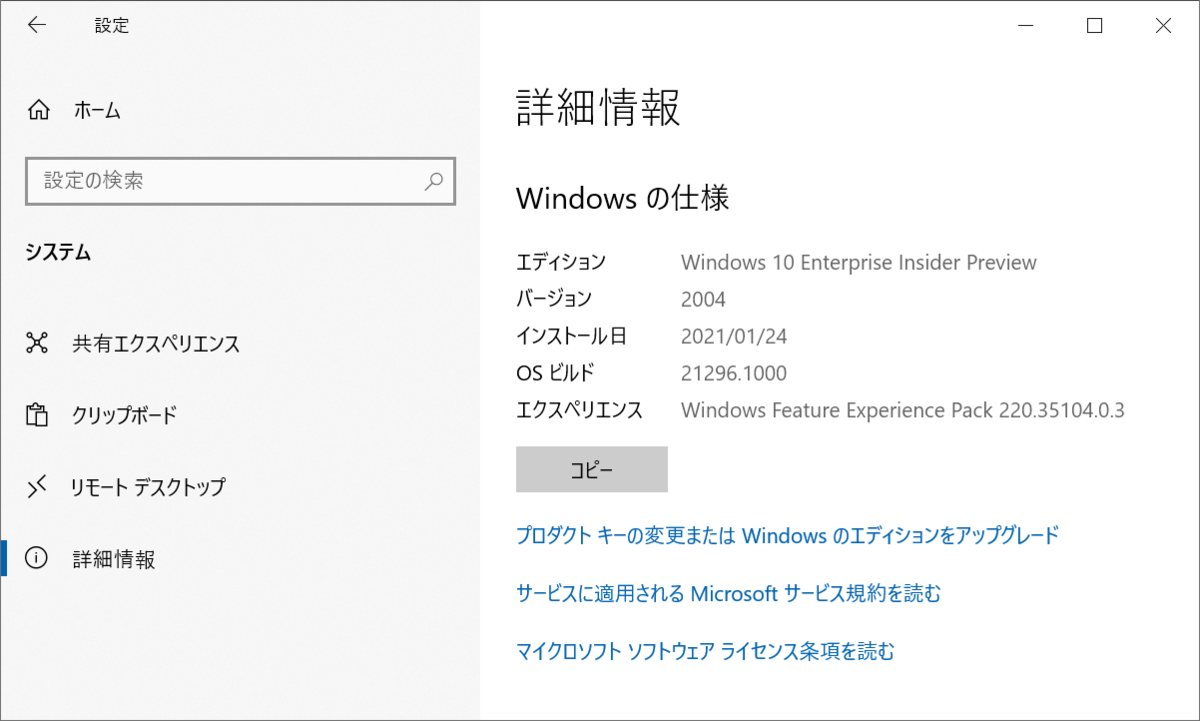Image resolution: width=1200 pixels, height=721 pixels.
Task: Open Microsoft サービス規約を読む link
Action: coord(729,593)
